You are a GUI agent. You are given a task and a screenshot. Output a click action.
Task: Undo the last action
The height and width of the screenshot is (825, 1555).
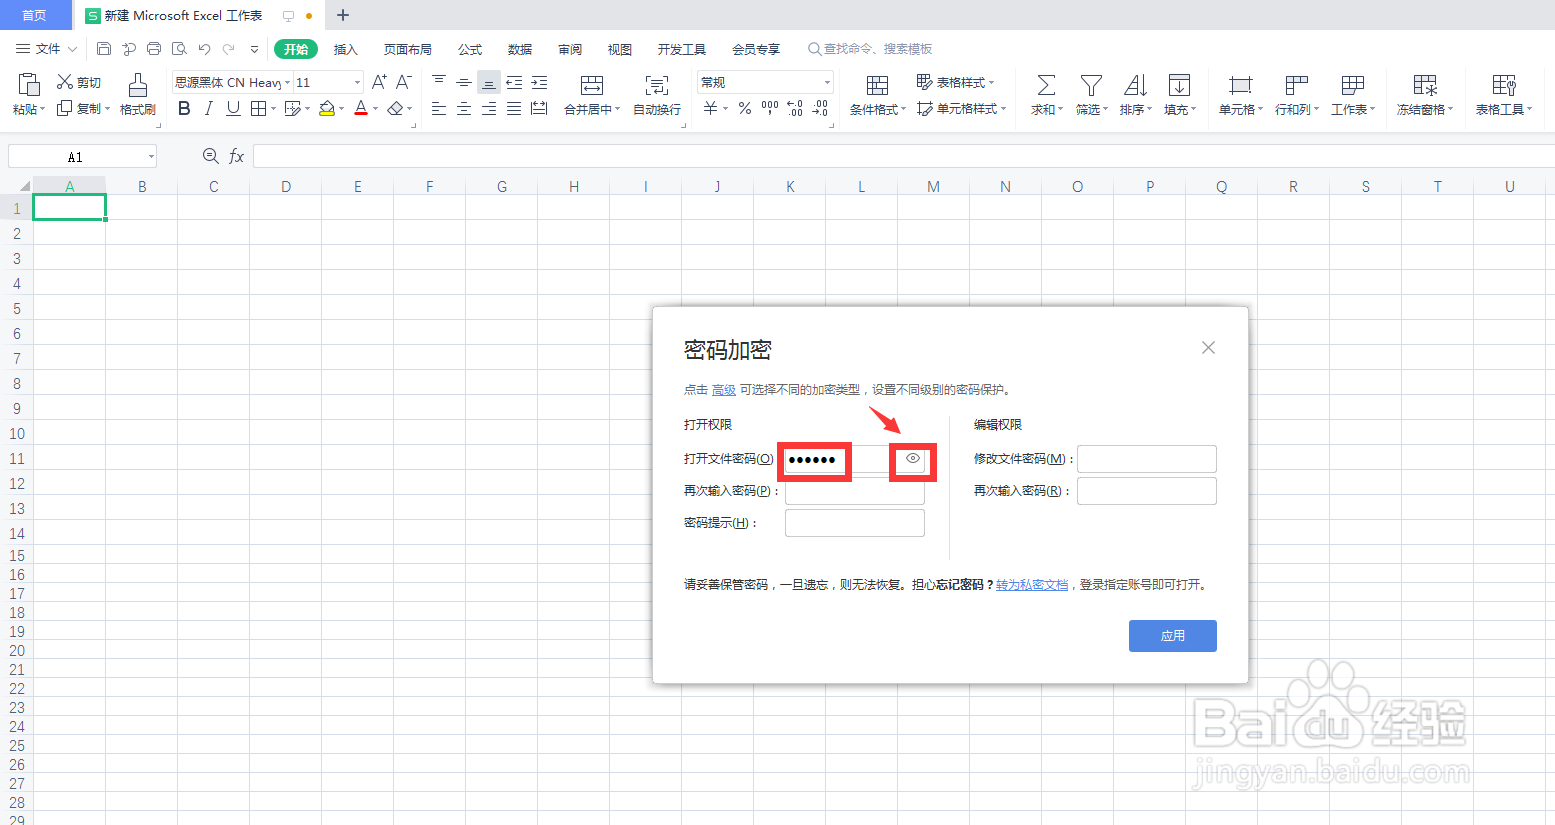204,48
